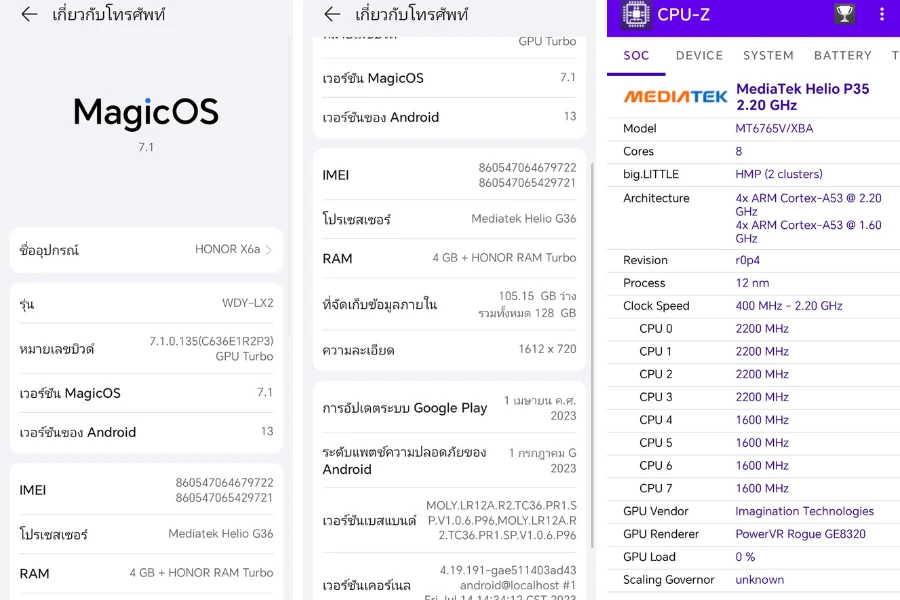This screenshot has width=900, height=600.
Task: Open the CPU-Z trophy icon
Action: [845, 14]
